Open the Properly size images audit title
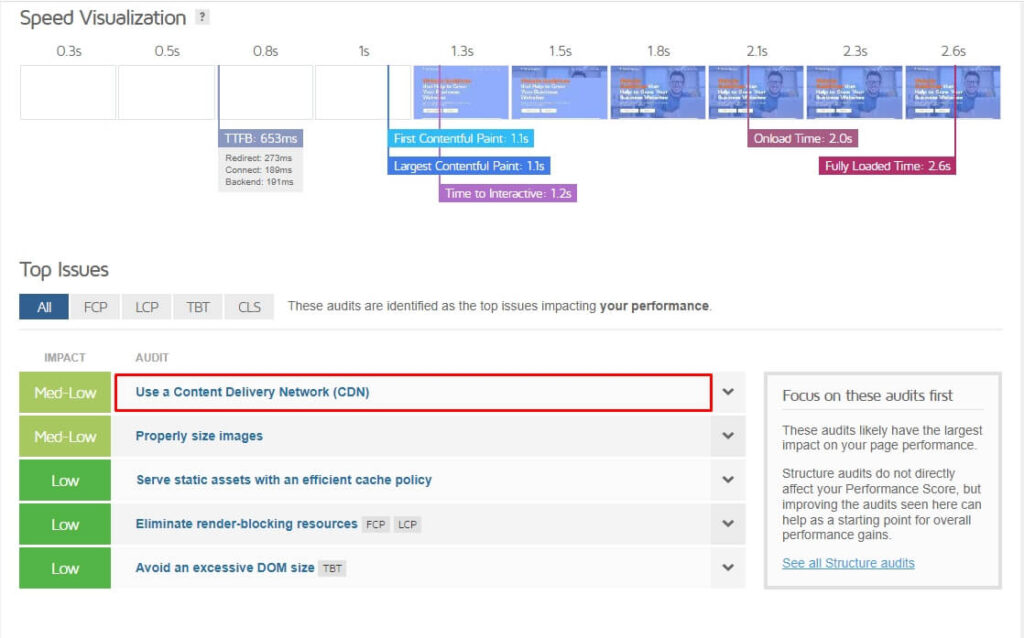This screenshot has width=1024, height=638. coord(199,436)
